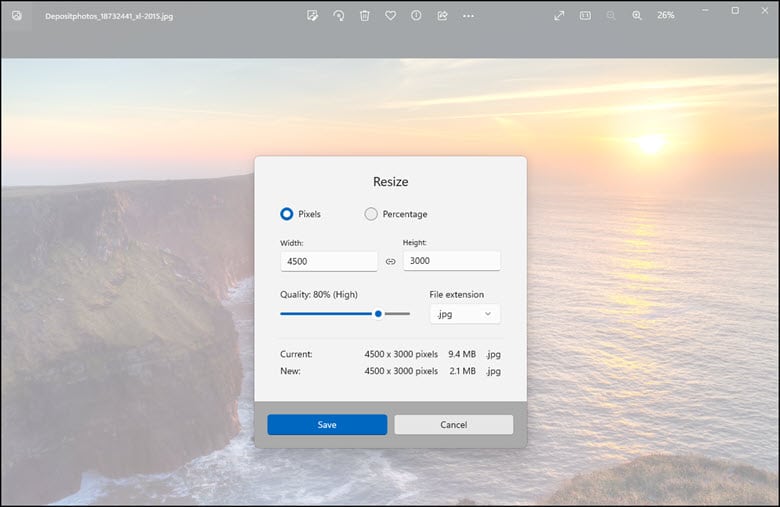The image size is (780, 507).
Task: Mark photo as favorite with heart icon
Action: click(x=390, y=15)
